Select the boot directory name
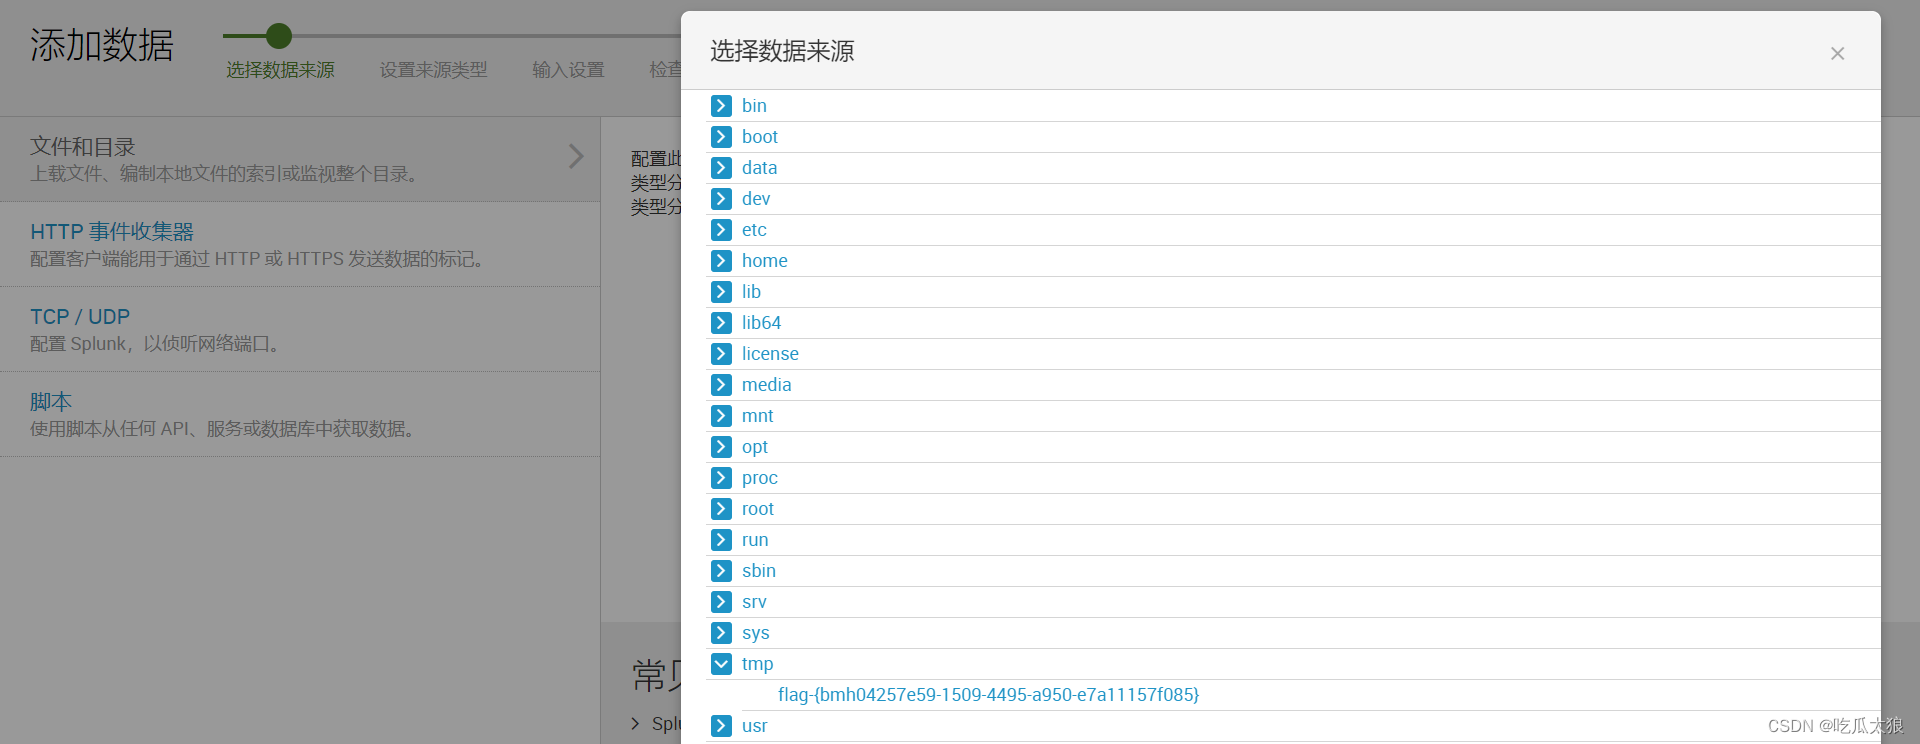The image size is (1920, 744). tap(760, 137)
